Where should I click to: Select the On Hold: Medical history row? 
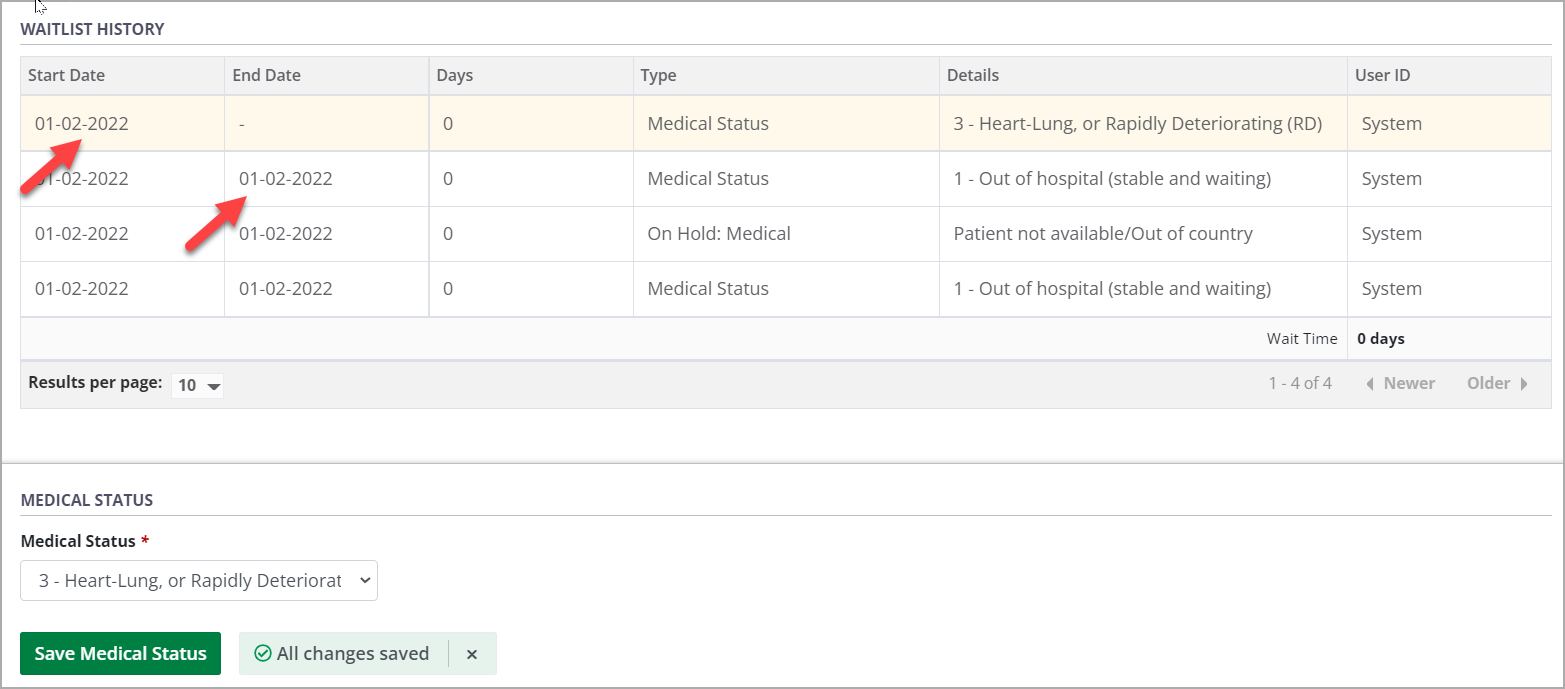tap(718, 234)
